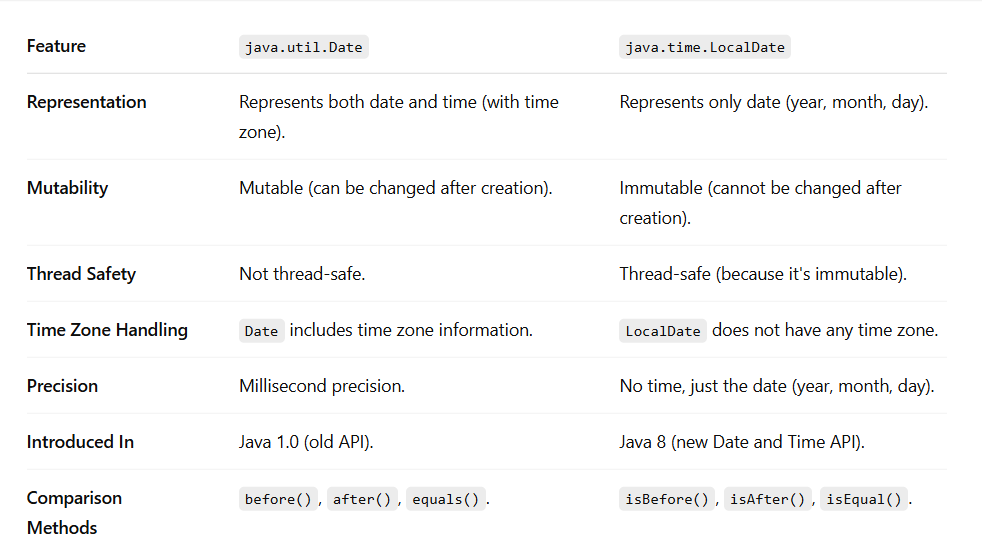Select the Representation row label
The width and height of the screenshot is (982, 552).
[x=86, y=102]
